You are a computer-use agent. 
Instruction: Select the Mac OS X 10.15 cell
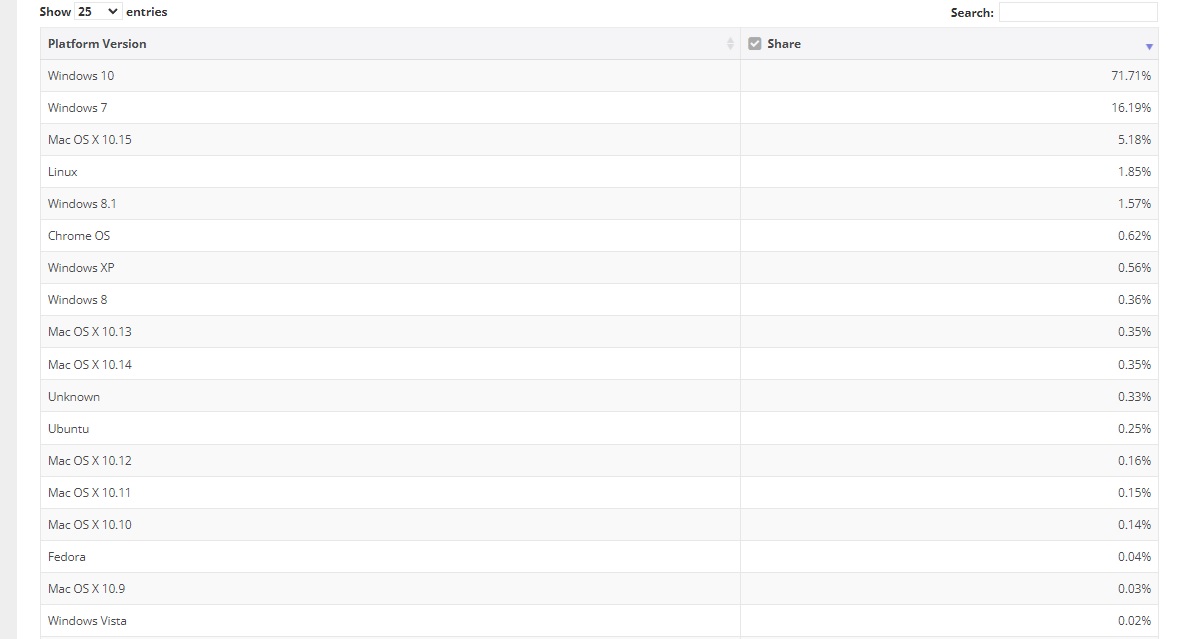[x=390, y=140]
